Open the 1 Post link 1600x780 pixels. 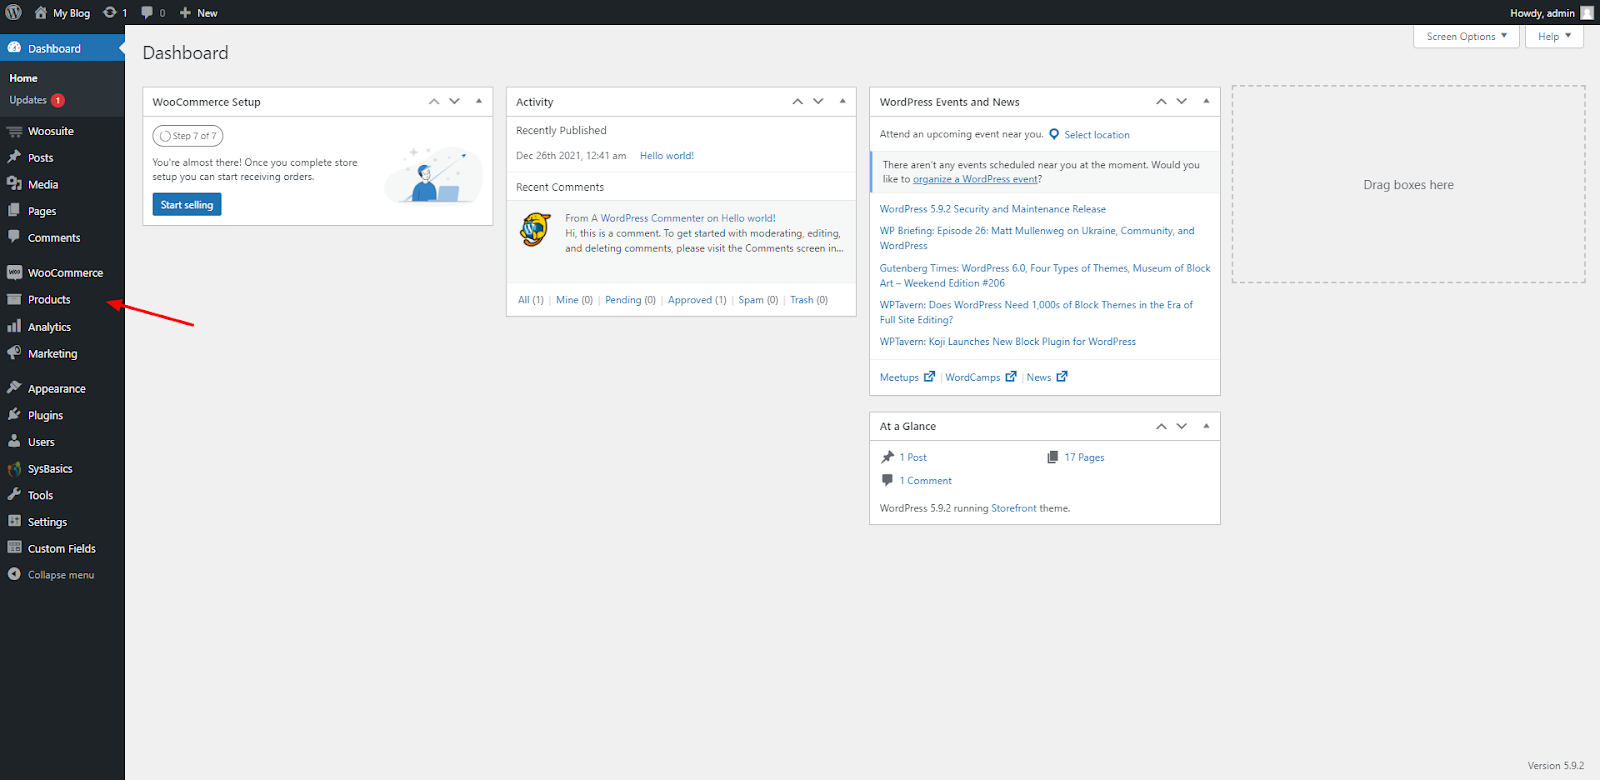(x=913, y=457)
